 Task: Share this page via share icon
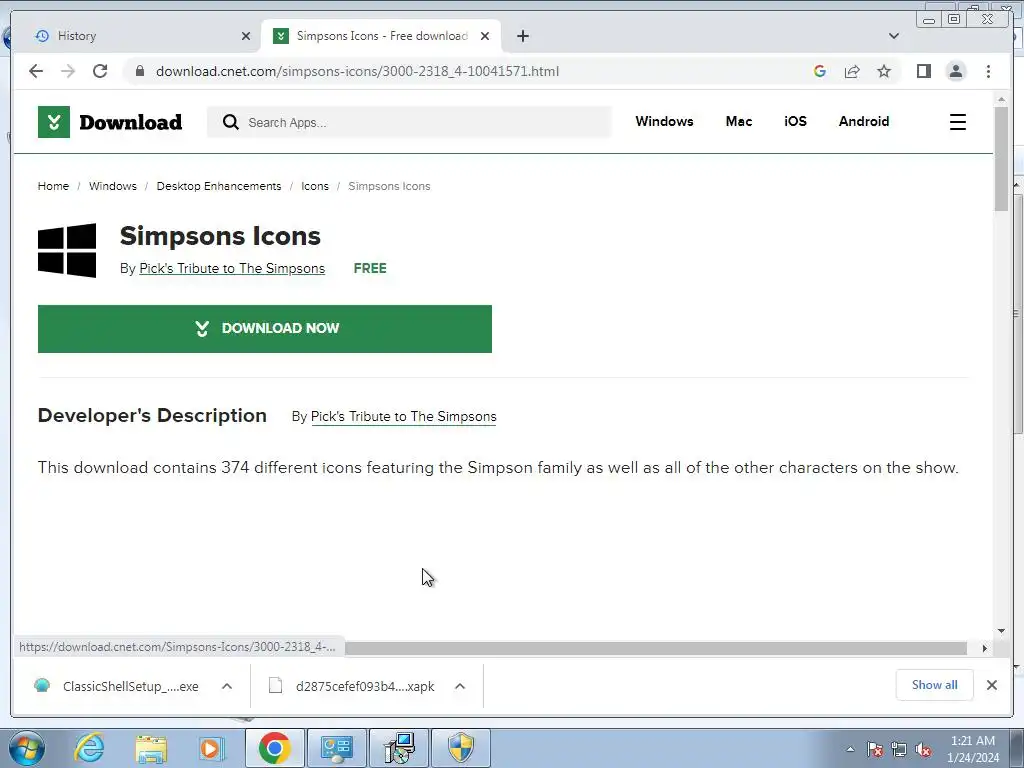852,71
